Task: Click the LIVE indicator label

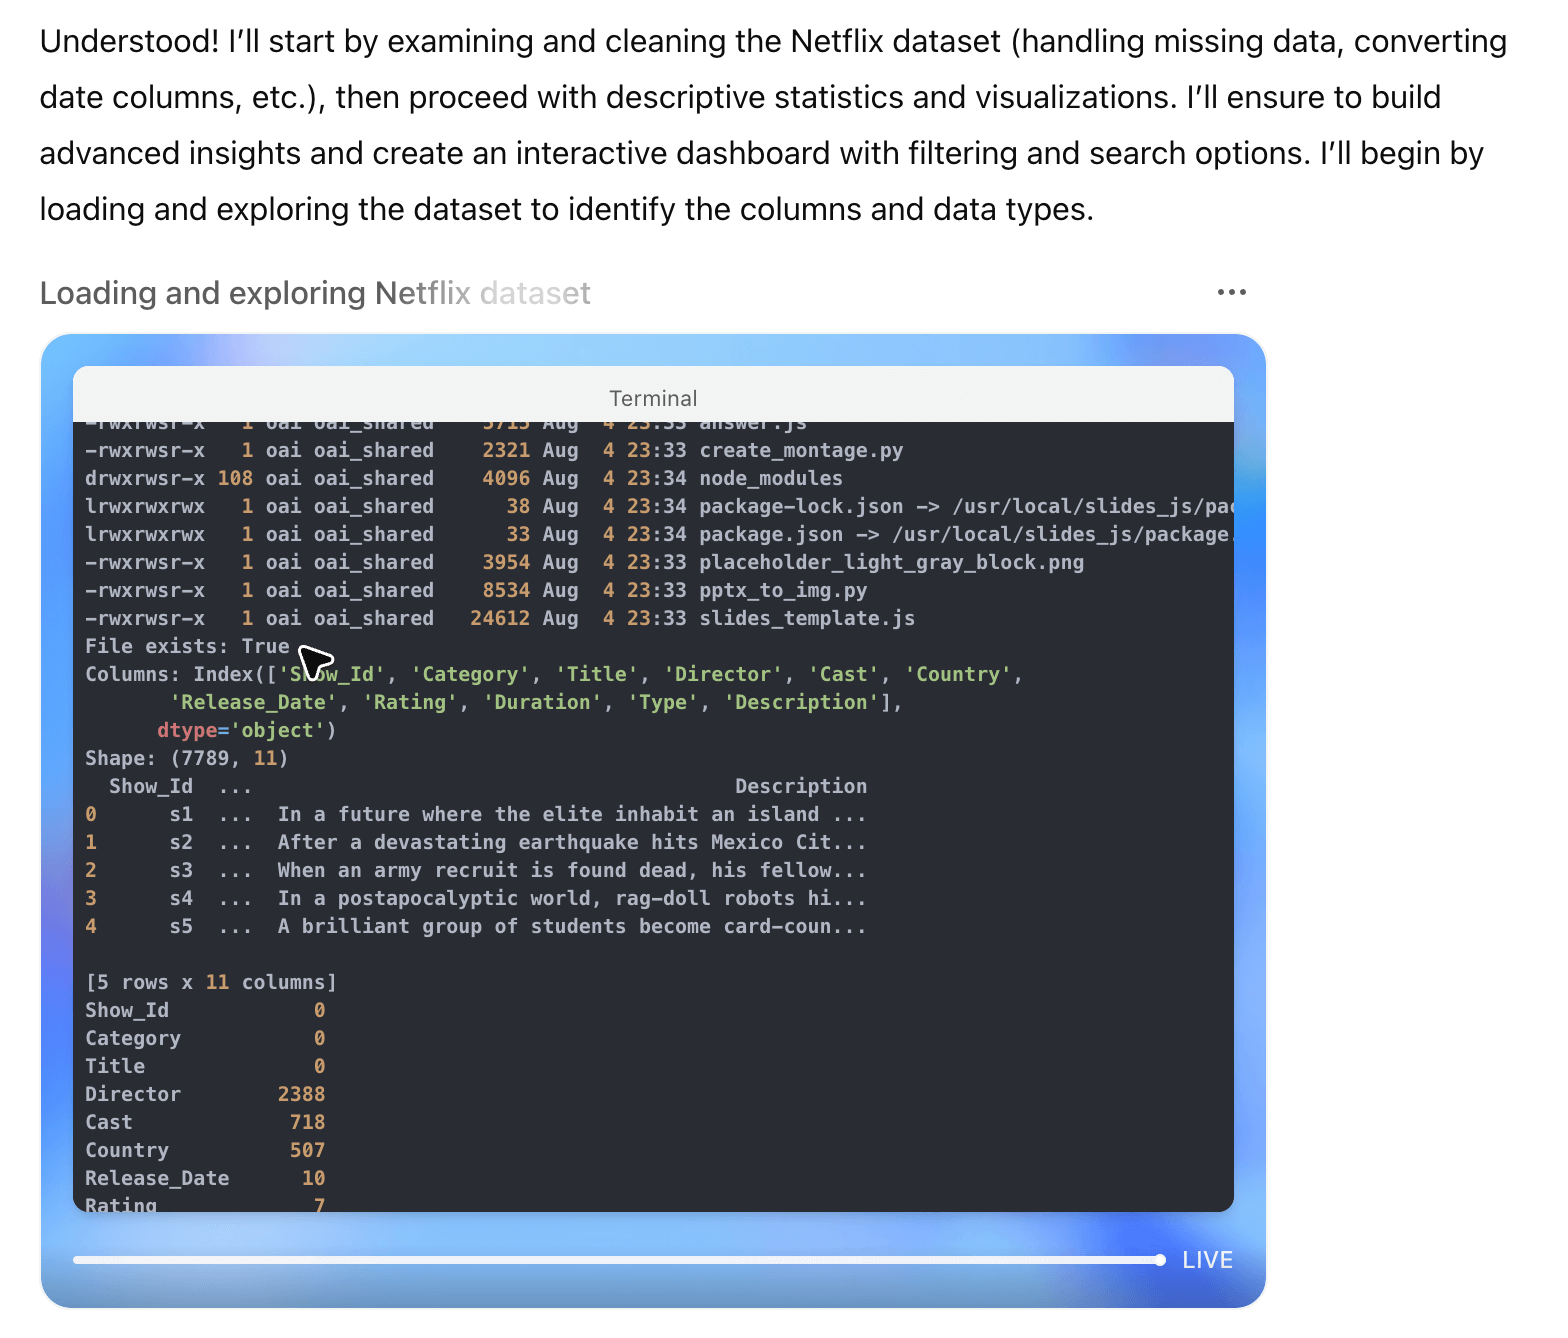Action: point(1207,1260)
